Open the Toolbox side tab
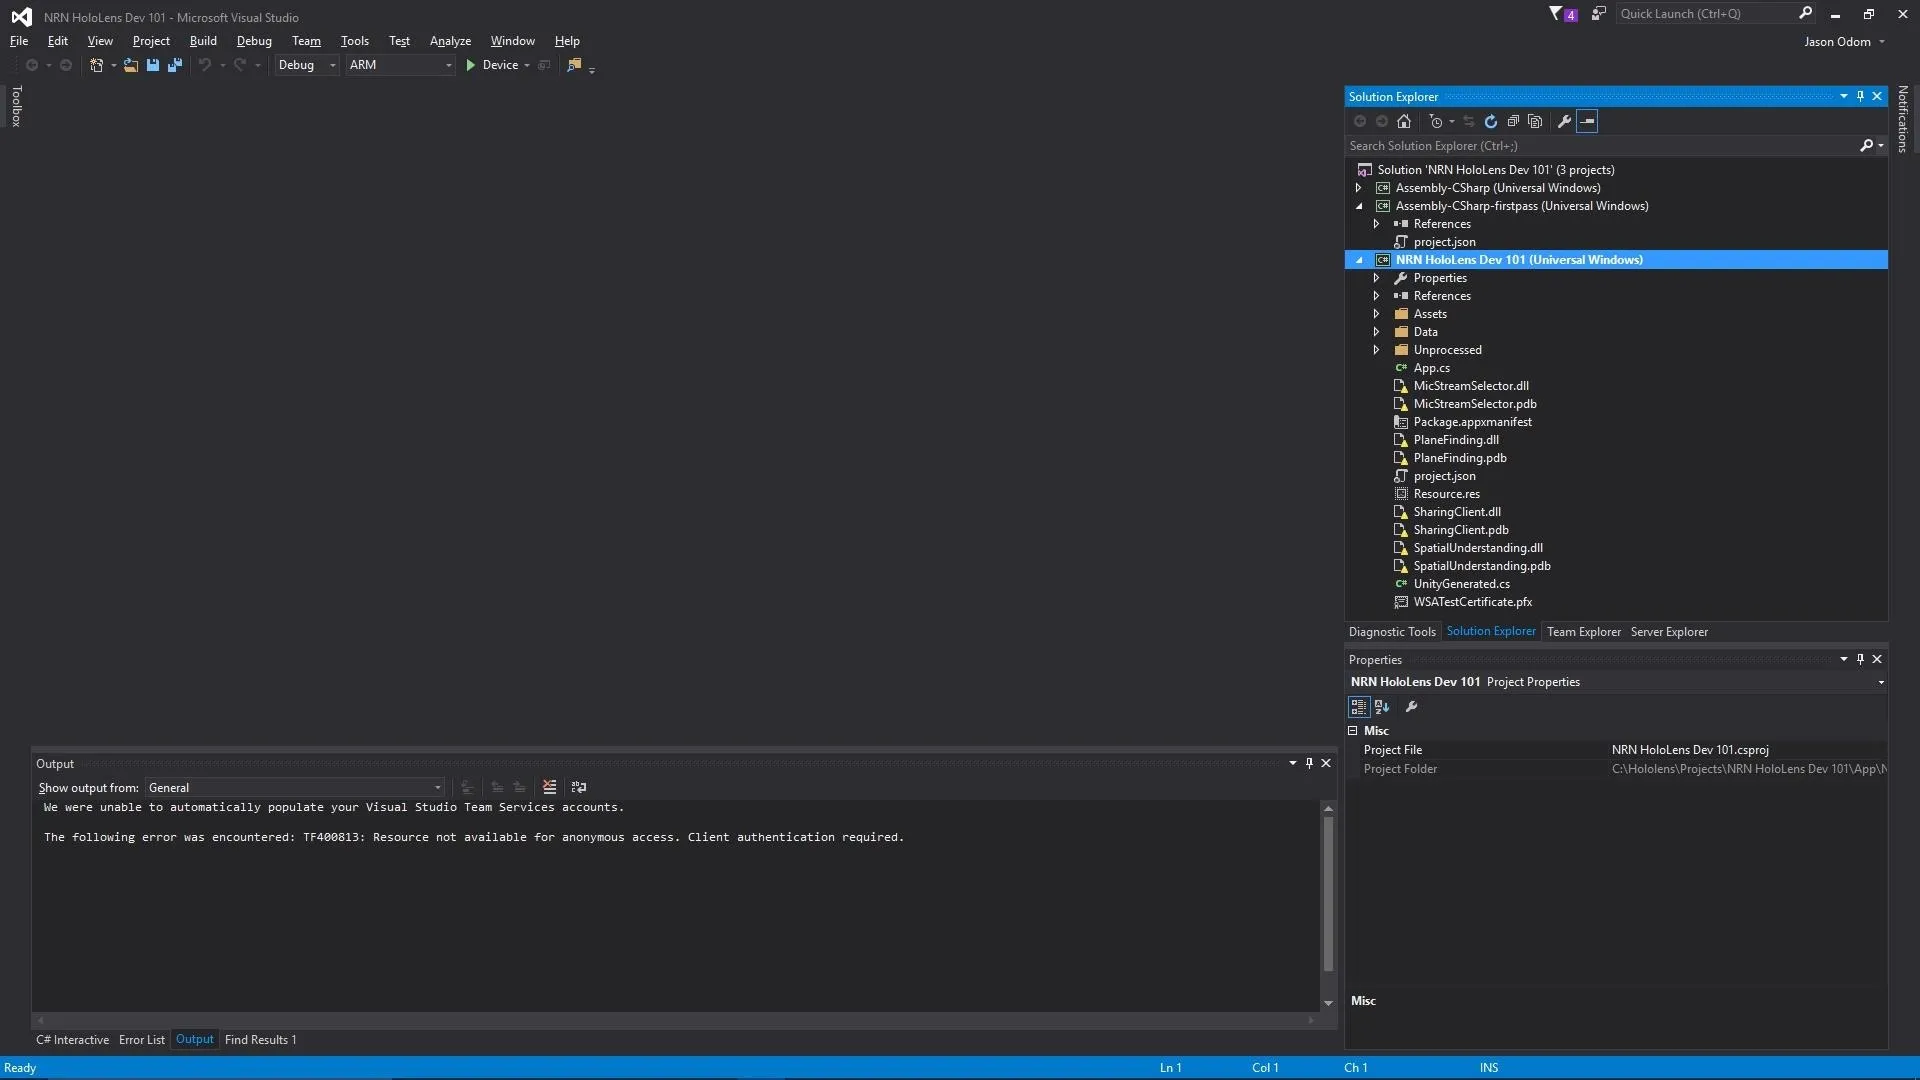The width and height of the screenshot is (1920, 1080). pyautogui.click(x=16, y=106)
